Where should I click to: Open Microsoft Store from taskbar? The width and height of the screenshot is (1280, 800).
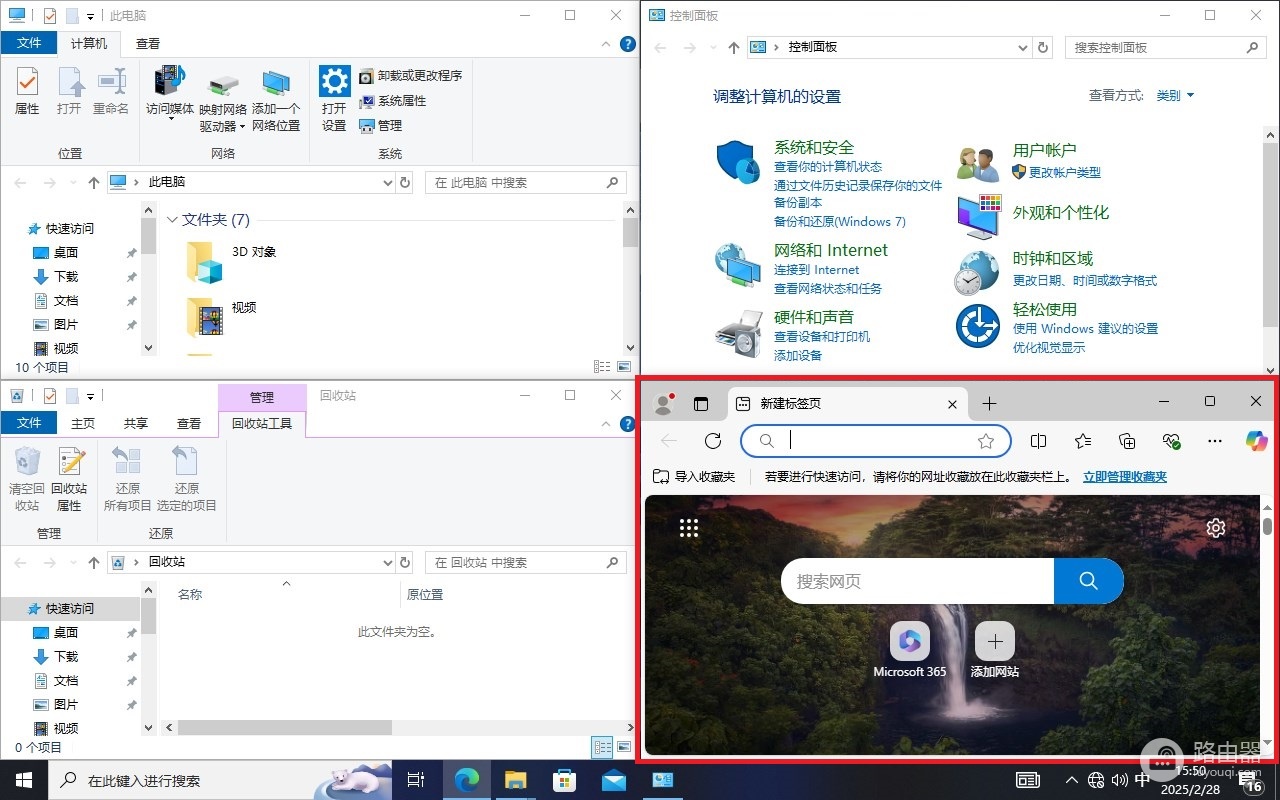point(564,780)
